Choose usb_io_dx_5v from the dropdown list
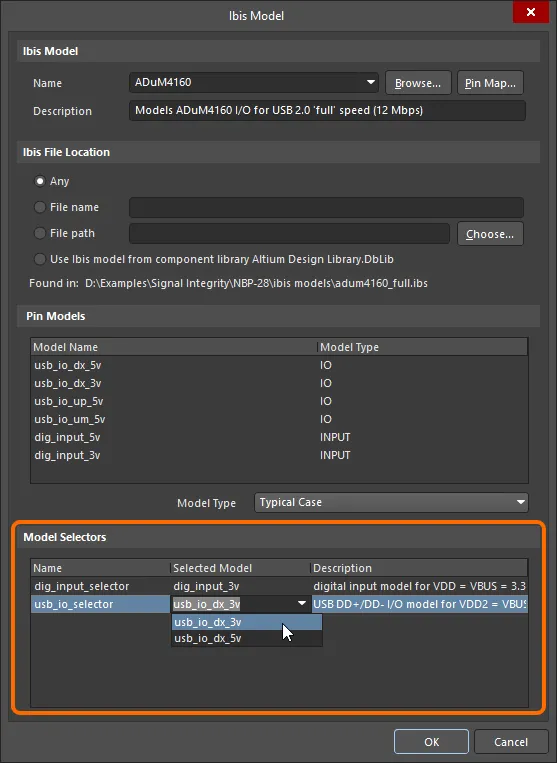 point(247,638)
